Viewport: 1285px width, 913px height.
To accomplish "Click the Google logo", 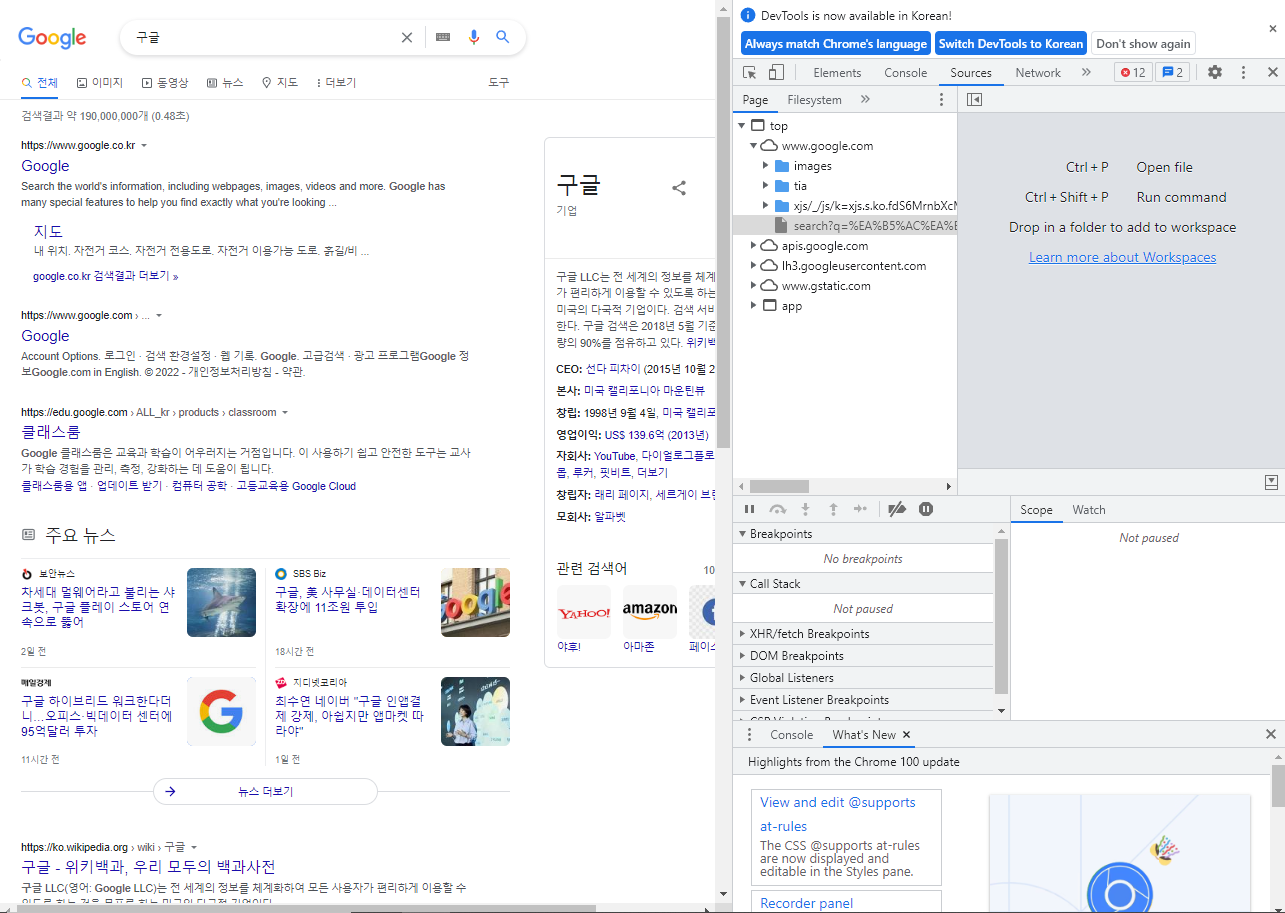I will click(52, 38).
